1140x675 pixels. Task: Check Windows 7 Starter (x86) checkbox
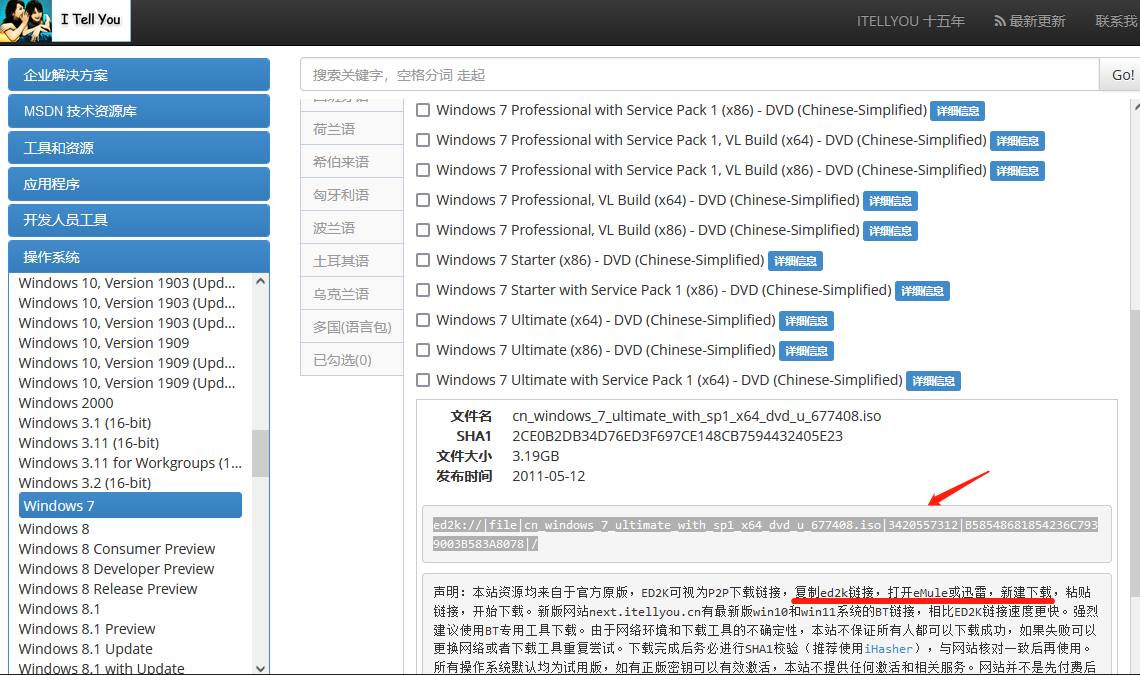click(x=423, y=260)
